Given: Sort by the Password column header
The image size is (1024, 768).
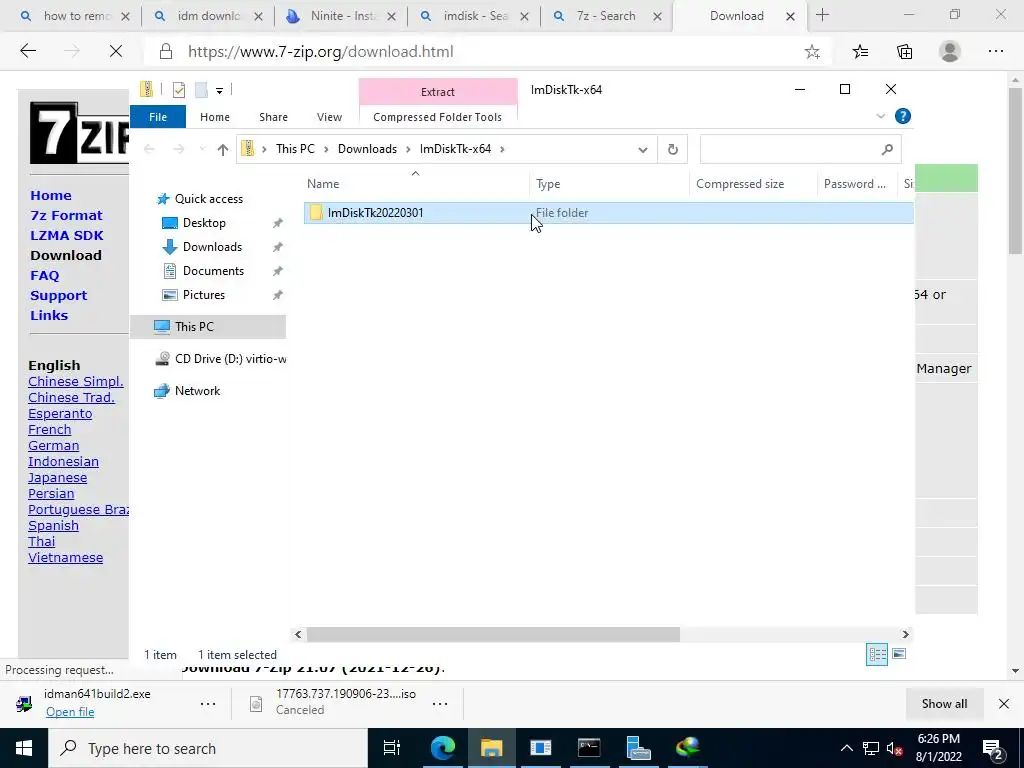Looking at the screenshot, I should [x=857, y=184].
